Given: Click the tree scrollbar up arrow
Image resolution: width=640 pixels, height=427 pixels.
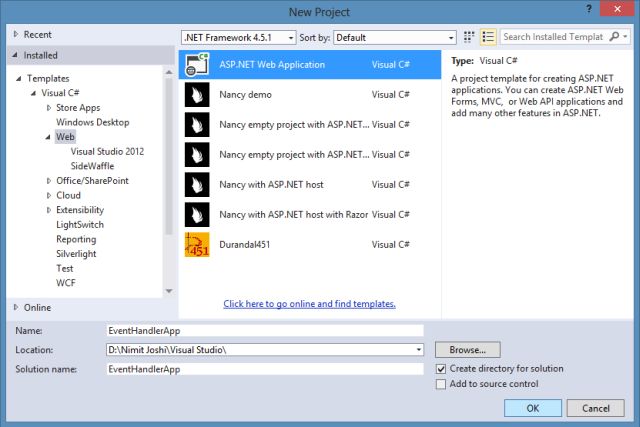Looking at the screenshot, I should (169, 72).
